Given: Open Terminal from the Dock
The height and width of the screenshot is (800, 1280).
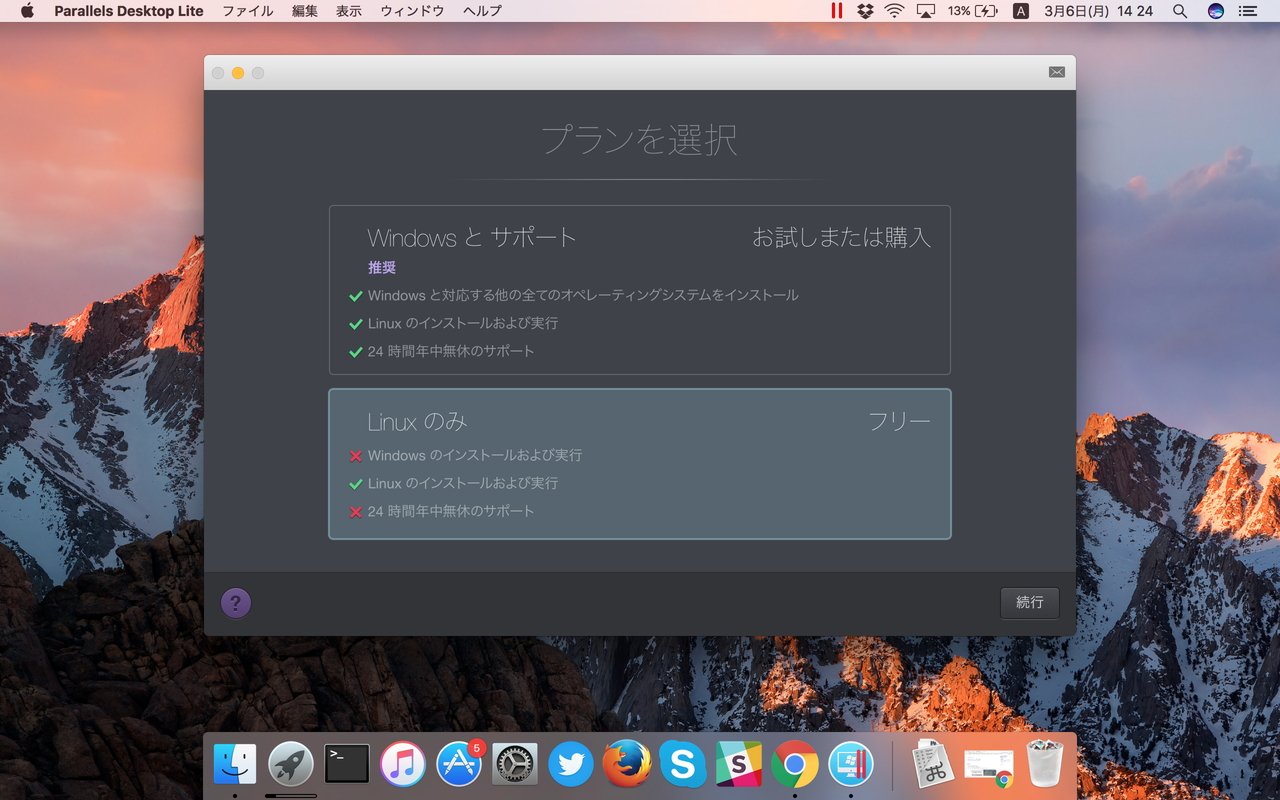Looking at the screenshot, I should pyautogui.click(x=346, y=764).
